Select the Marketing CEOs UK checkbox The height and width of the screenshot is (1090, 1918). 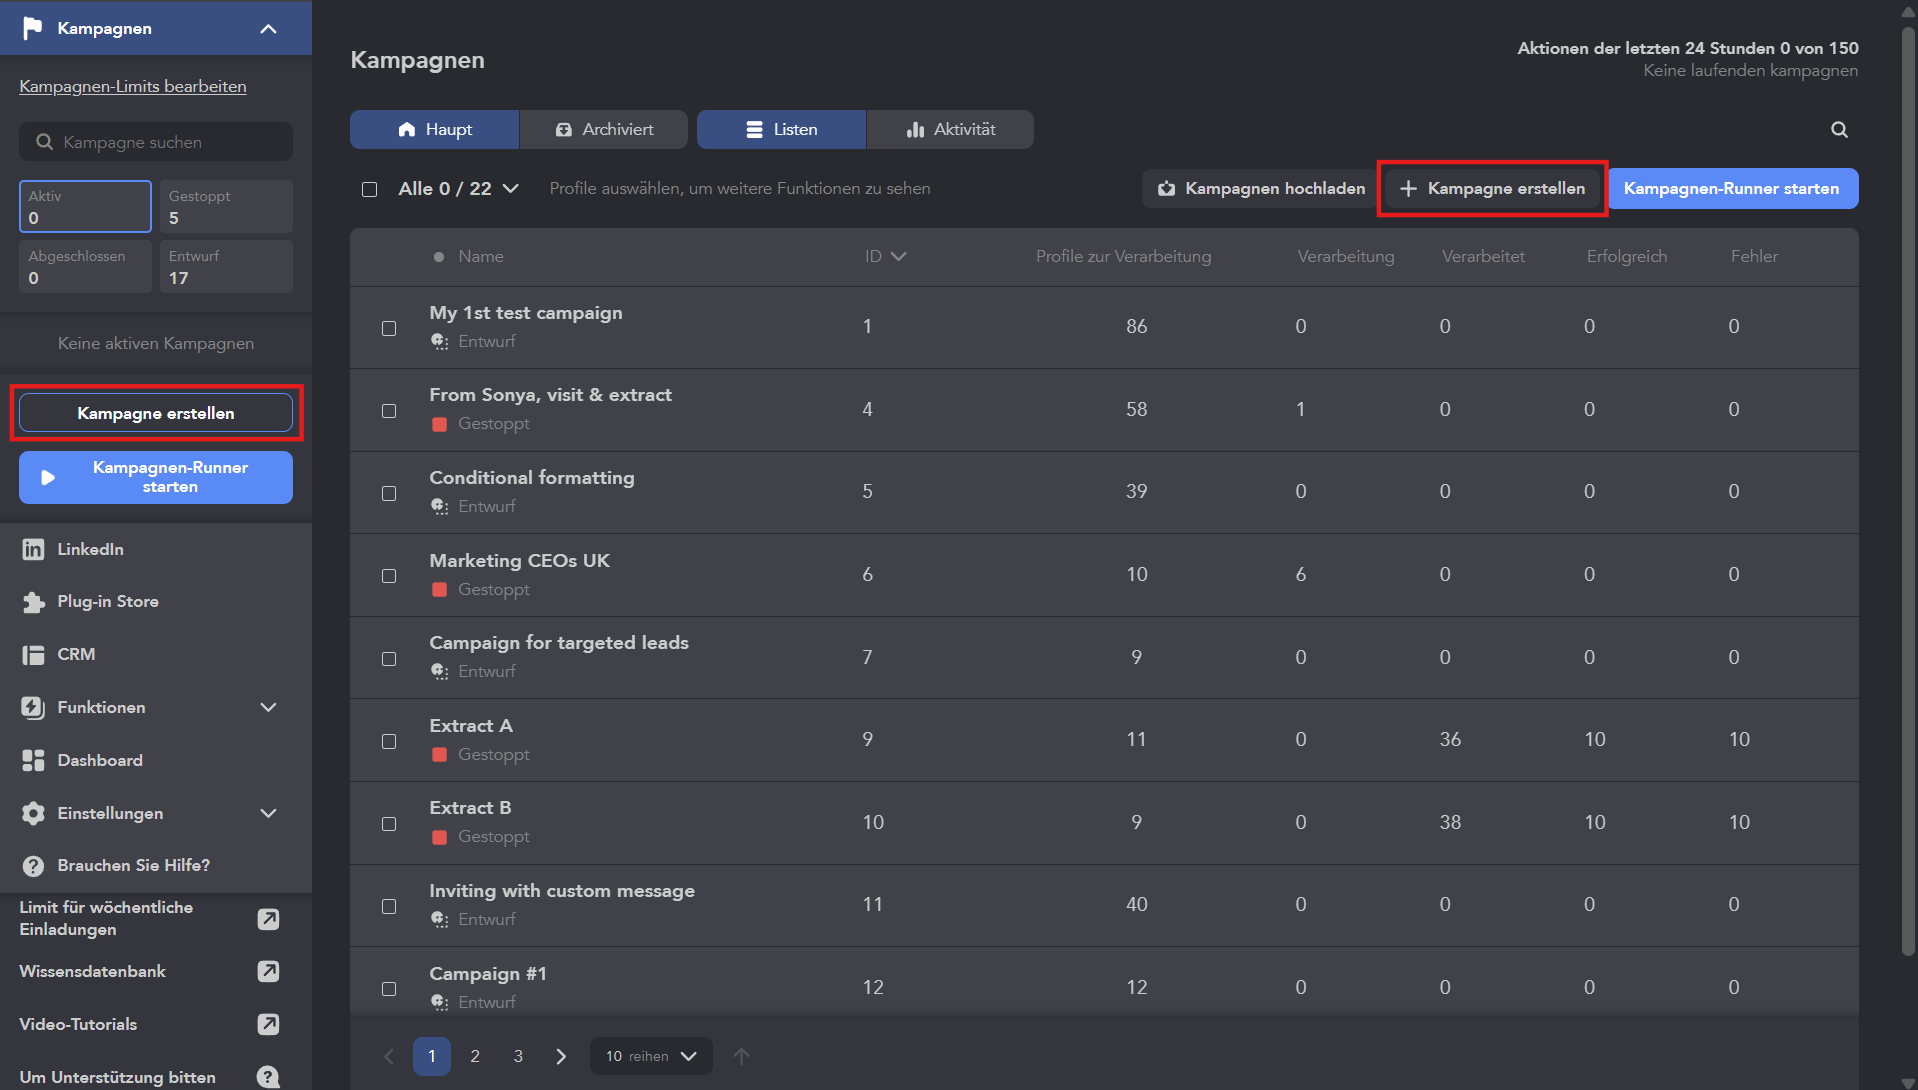[389, 576]
